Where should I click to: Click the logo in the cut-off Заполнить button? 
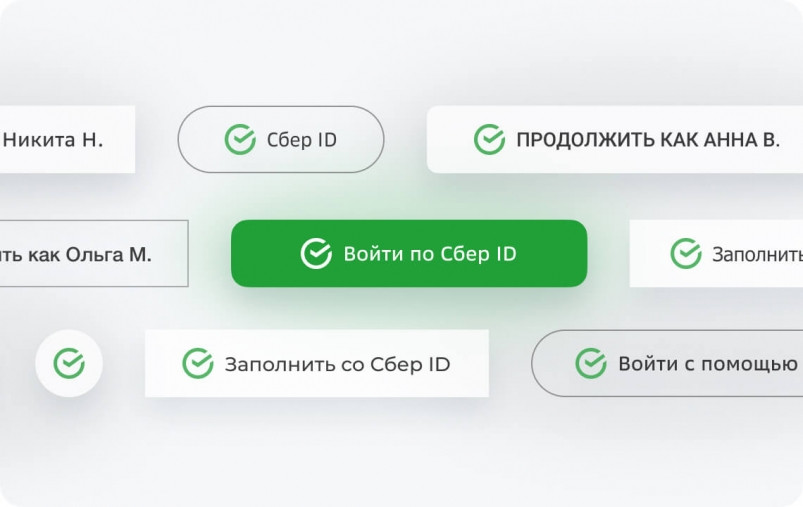686,254
